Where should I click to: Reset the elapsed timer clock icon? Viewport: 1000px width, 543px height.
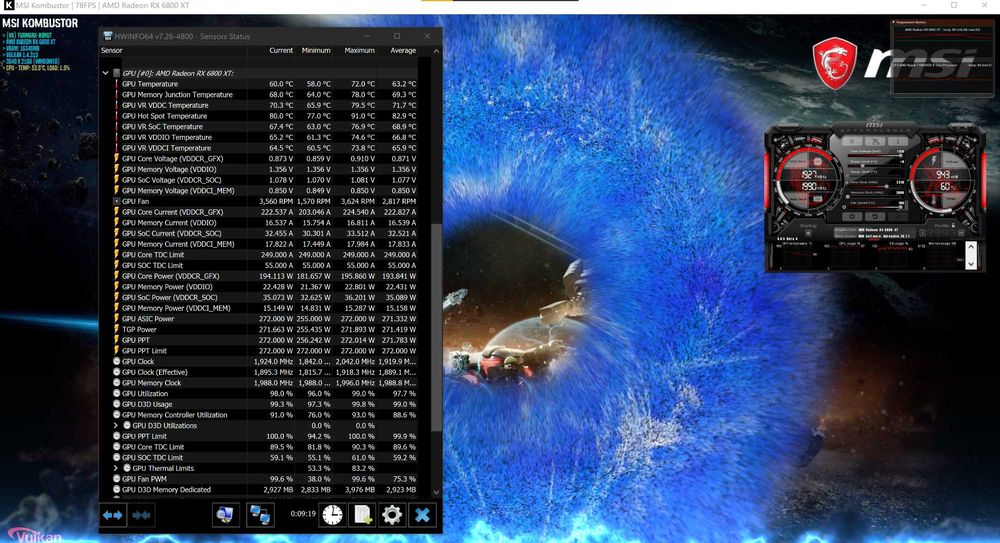(332, 515)
